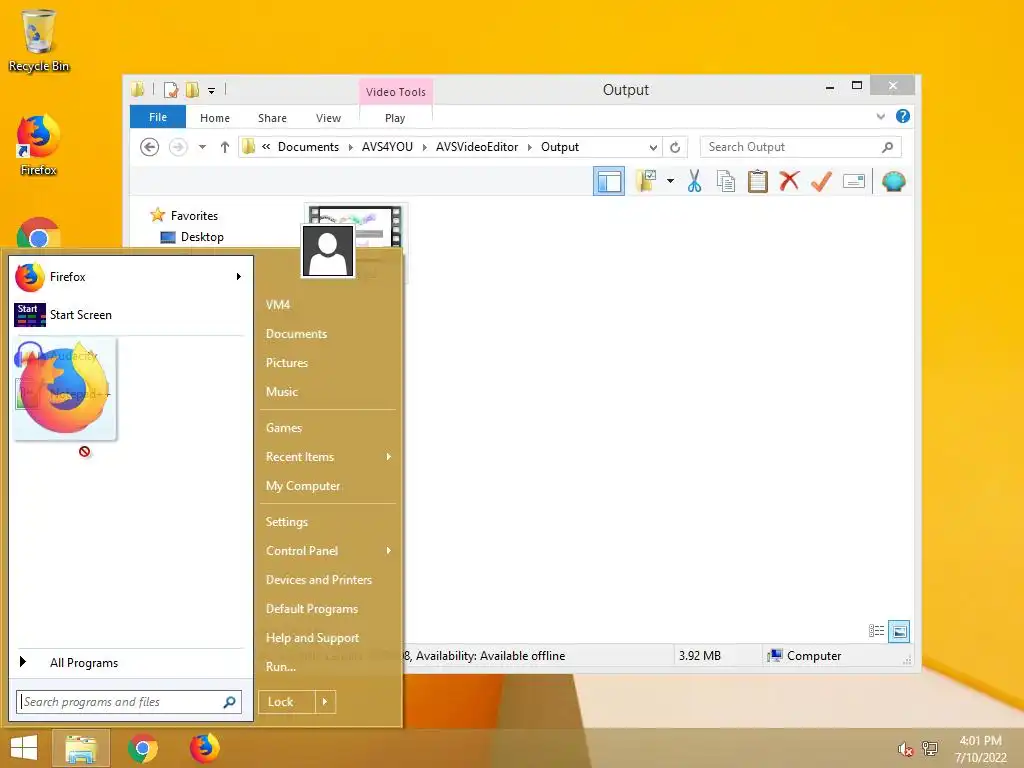
Task: Click Documents in the address breadcrumb
Action: tap(308, 147)
